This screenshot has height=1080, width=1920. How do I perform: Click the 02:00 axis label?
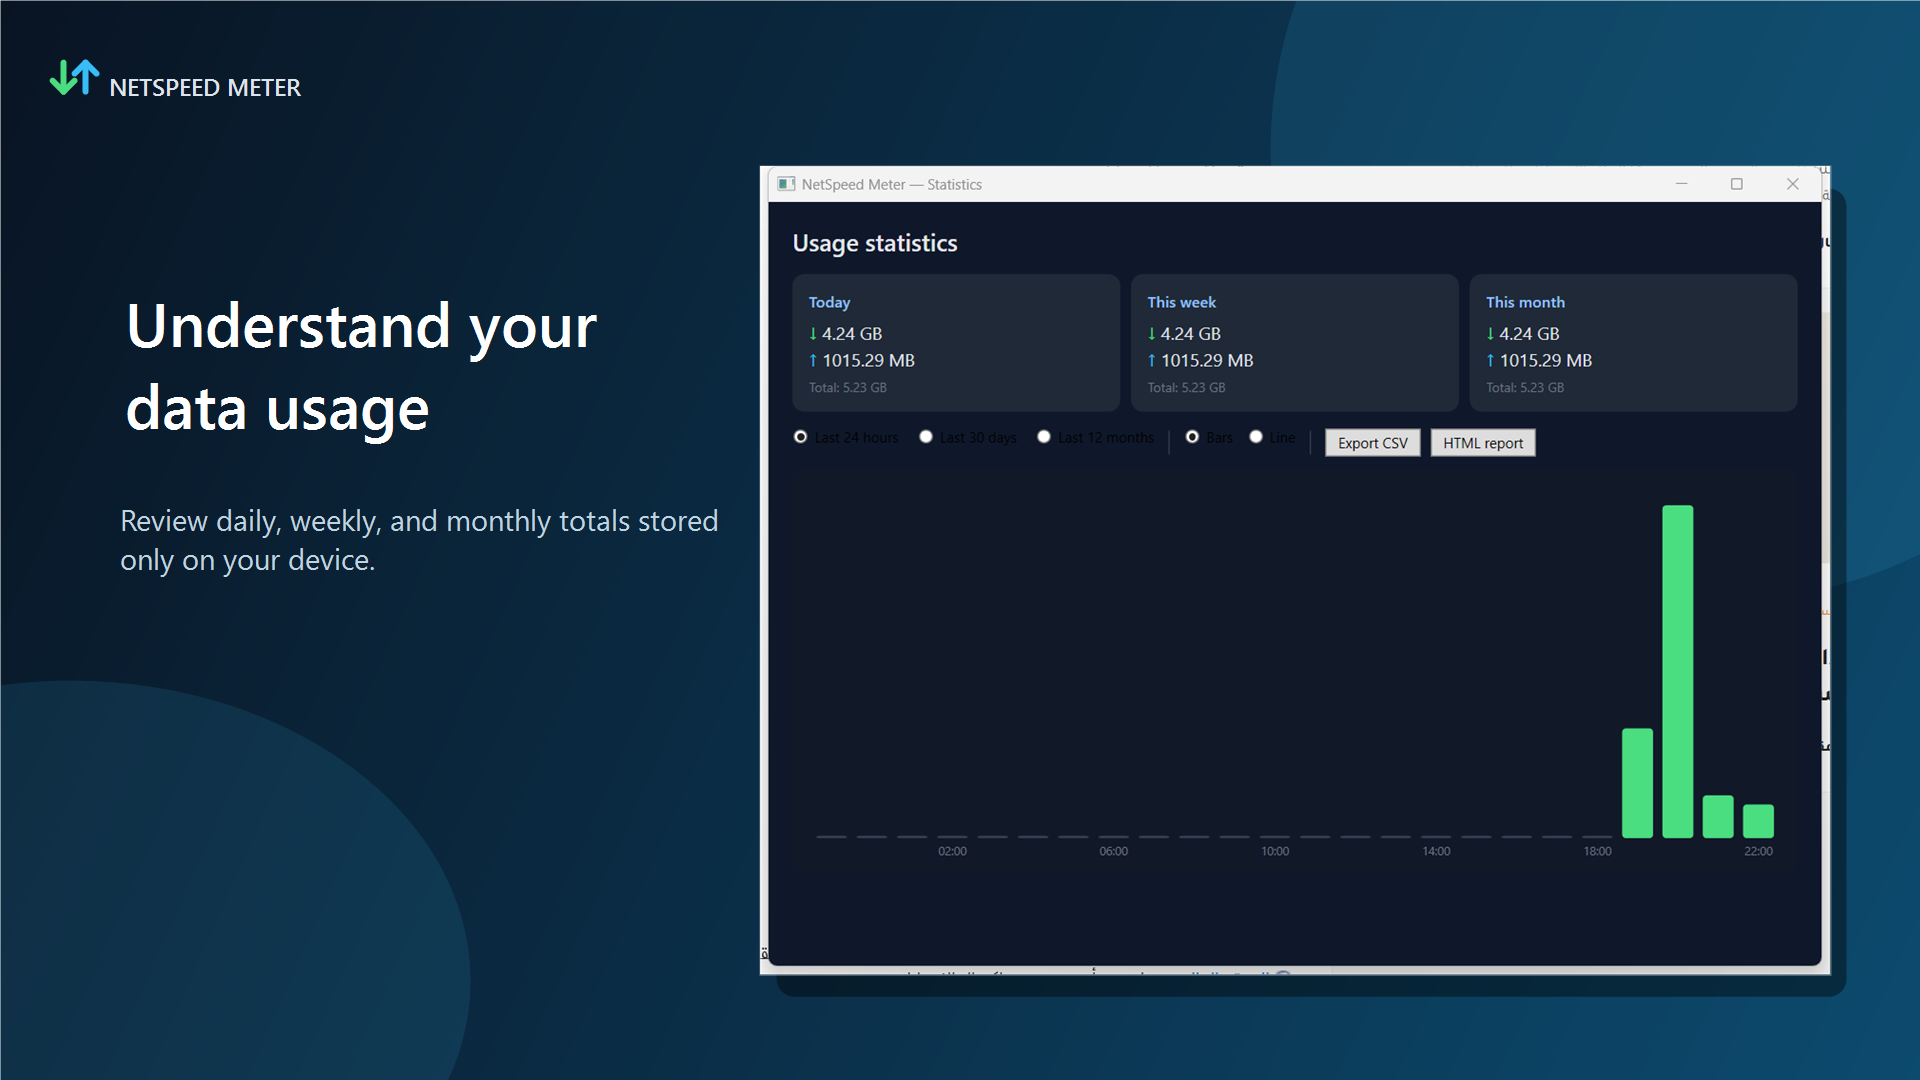pyautogui.click(x=952, y=851)
